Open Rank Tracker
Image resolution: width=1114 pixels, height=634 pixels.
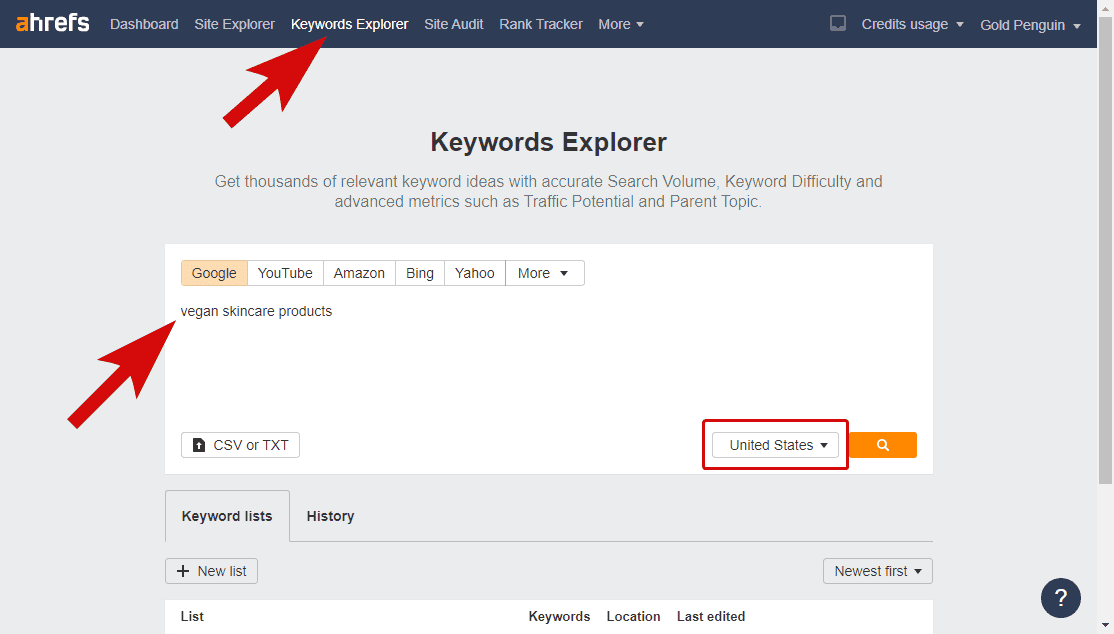click(541, 24)
